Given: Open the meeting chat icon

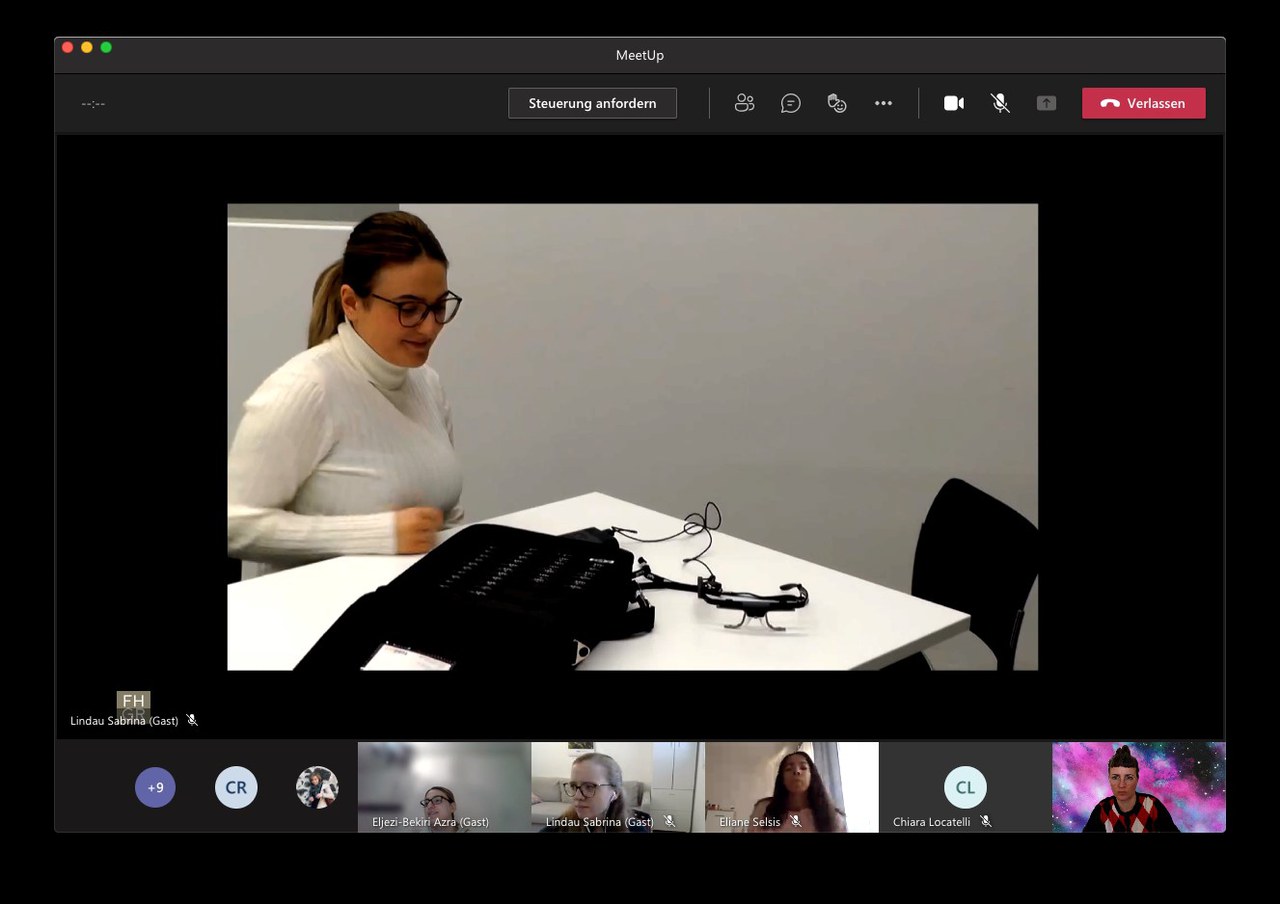Looking at the screenshot, I should [791, 103].
